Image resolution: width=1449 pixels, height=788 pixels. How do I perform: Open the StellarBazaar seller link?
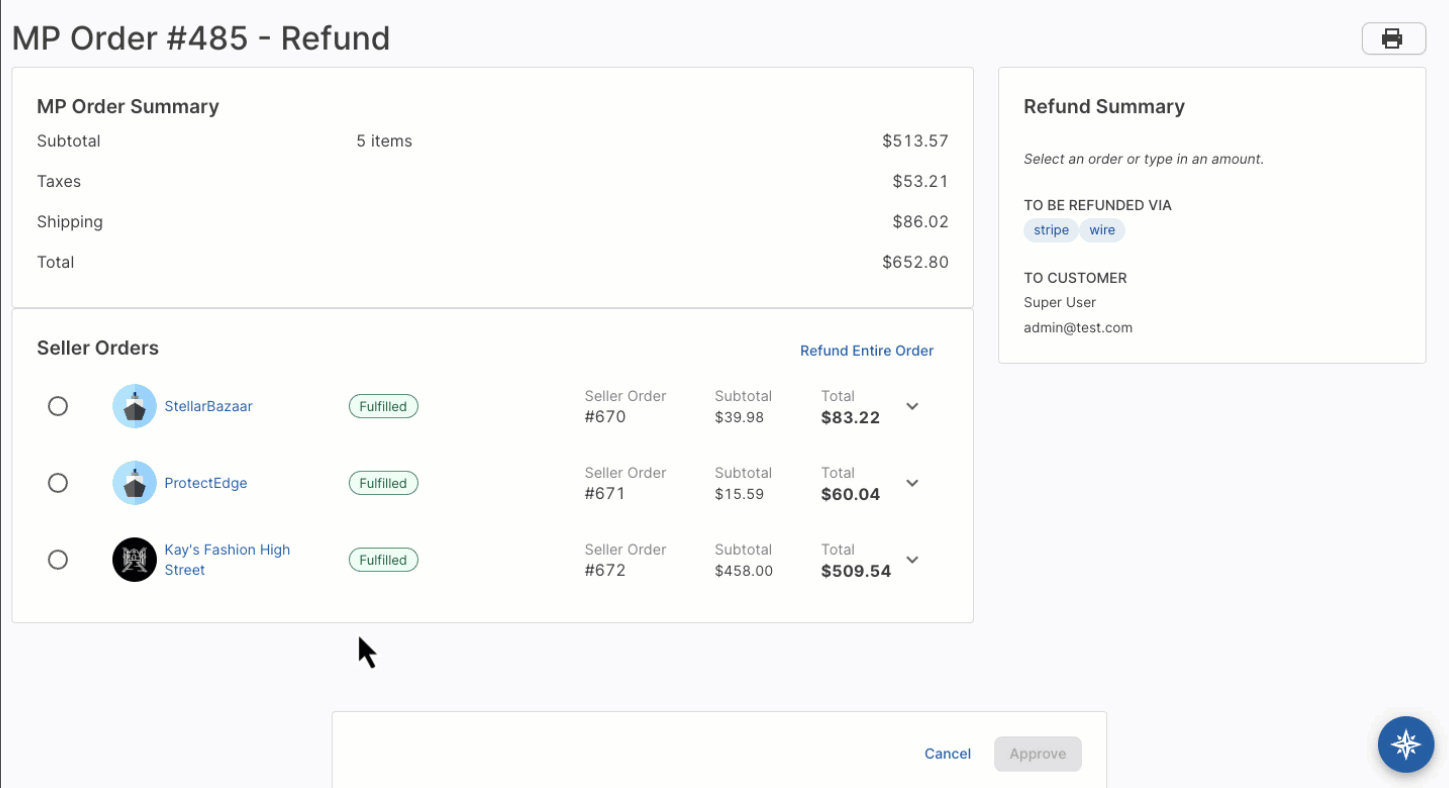[208, 407]
